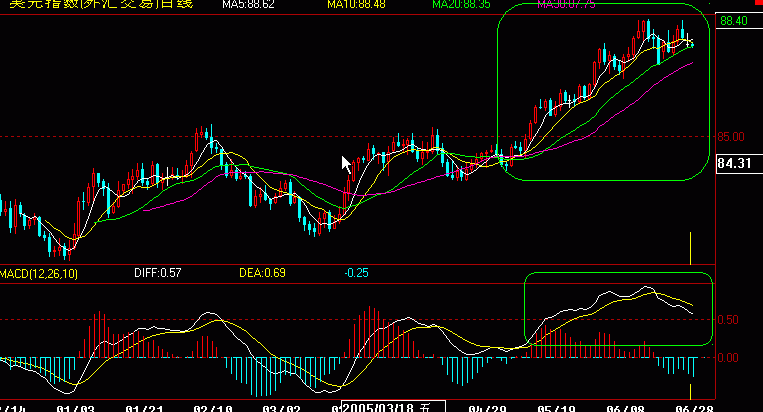Click the green MA20:88.35 label
This screenshot has height=412, width=763.
(x=461, y=4)
